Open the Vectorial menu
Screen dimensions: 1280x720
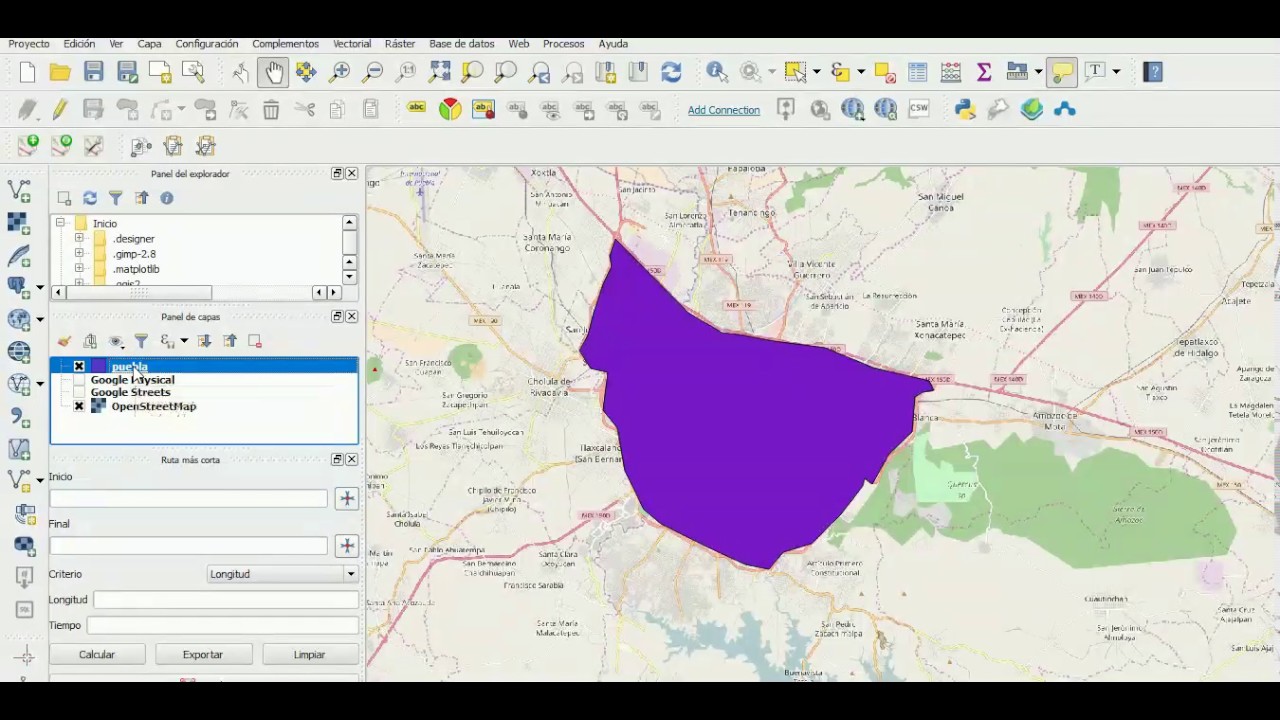click(x=352, y=44)
